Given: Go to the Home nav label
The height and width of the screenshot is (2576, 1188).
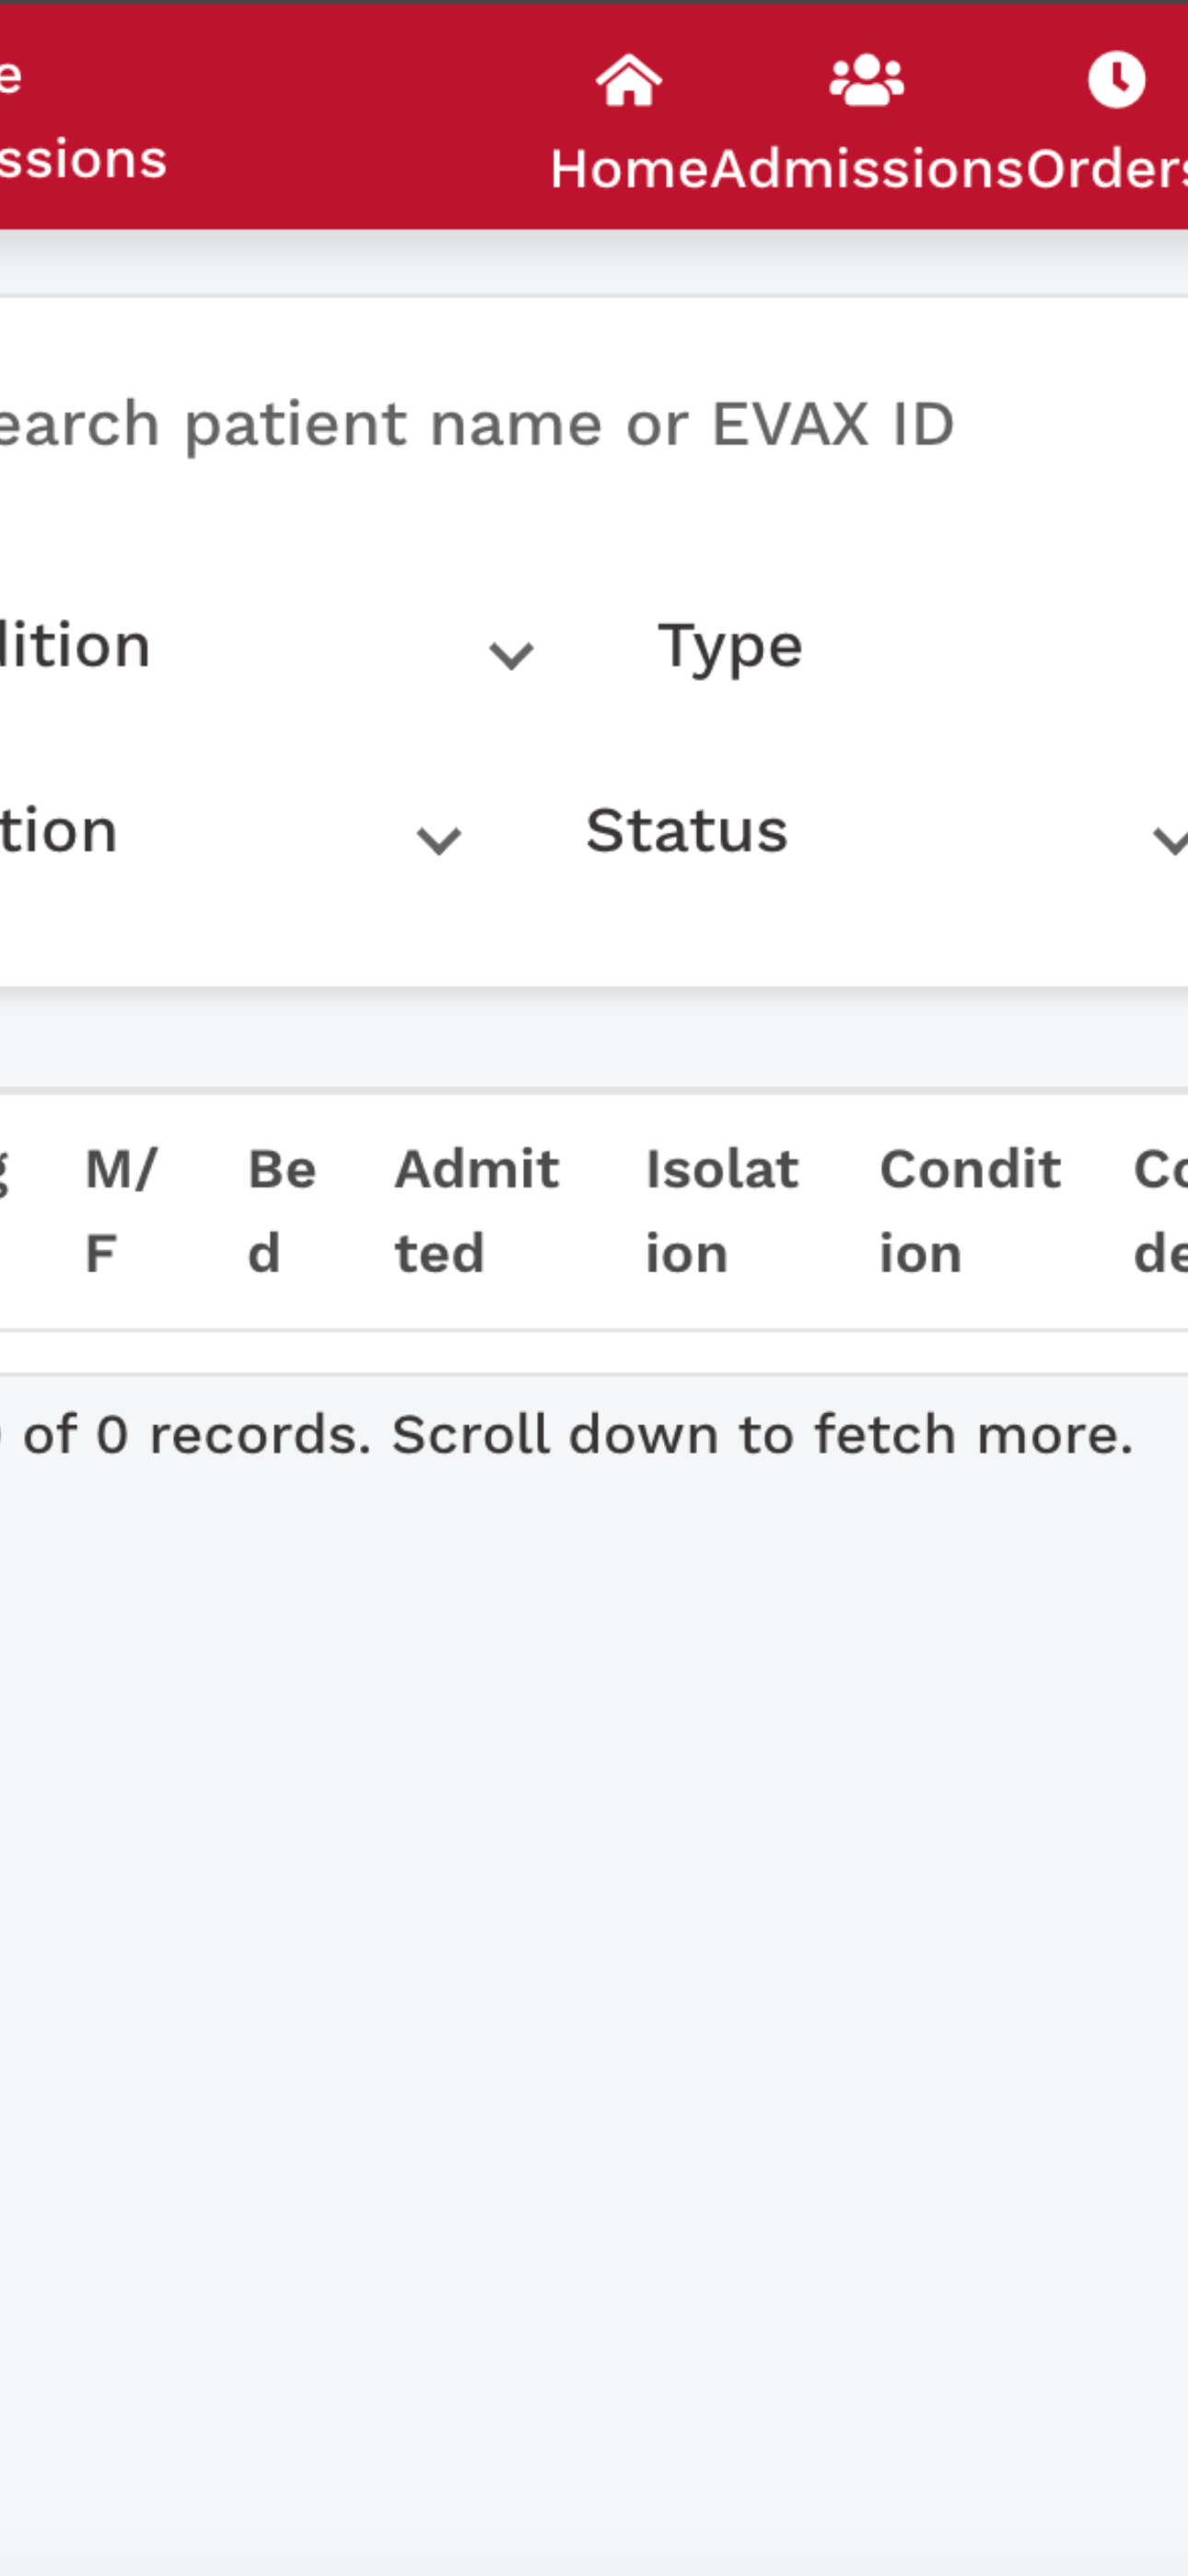Looking at the screenshot, I should pos(630,169).
